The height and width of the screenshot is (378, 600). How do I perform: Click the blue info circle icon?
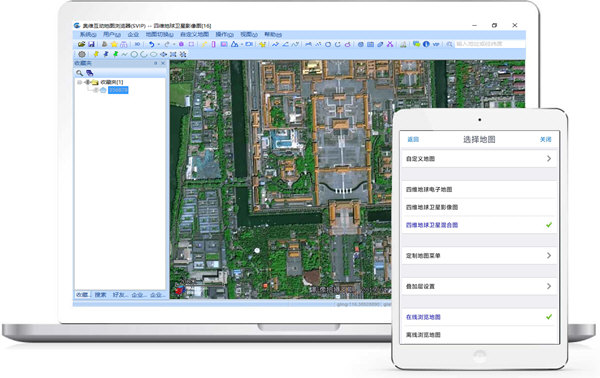point(426,44)
